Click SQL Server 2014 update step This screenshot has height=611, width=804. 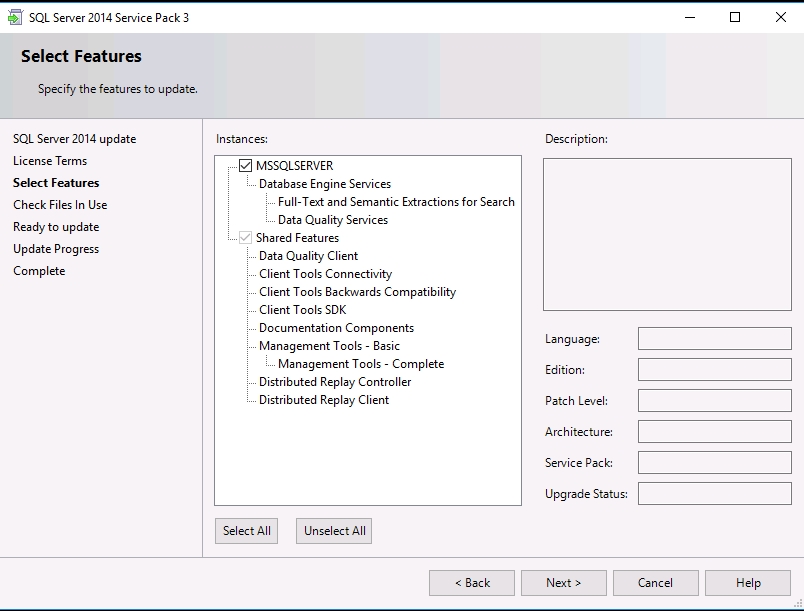coord(75,139)
